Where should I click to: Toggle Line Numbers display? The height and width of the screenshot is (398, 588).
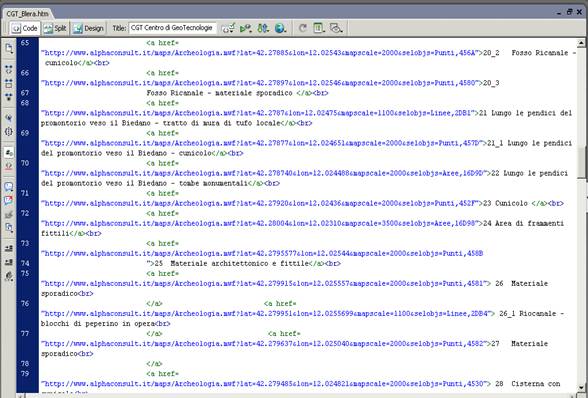9,152
